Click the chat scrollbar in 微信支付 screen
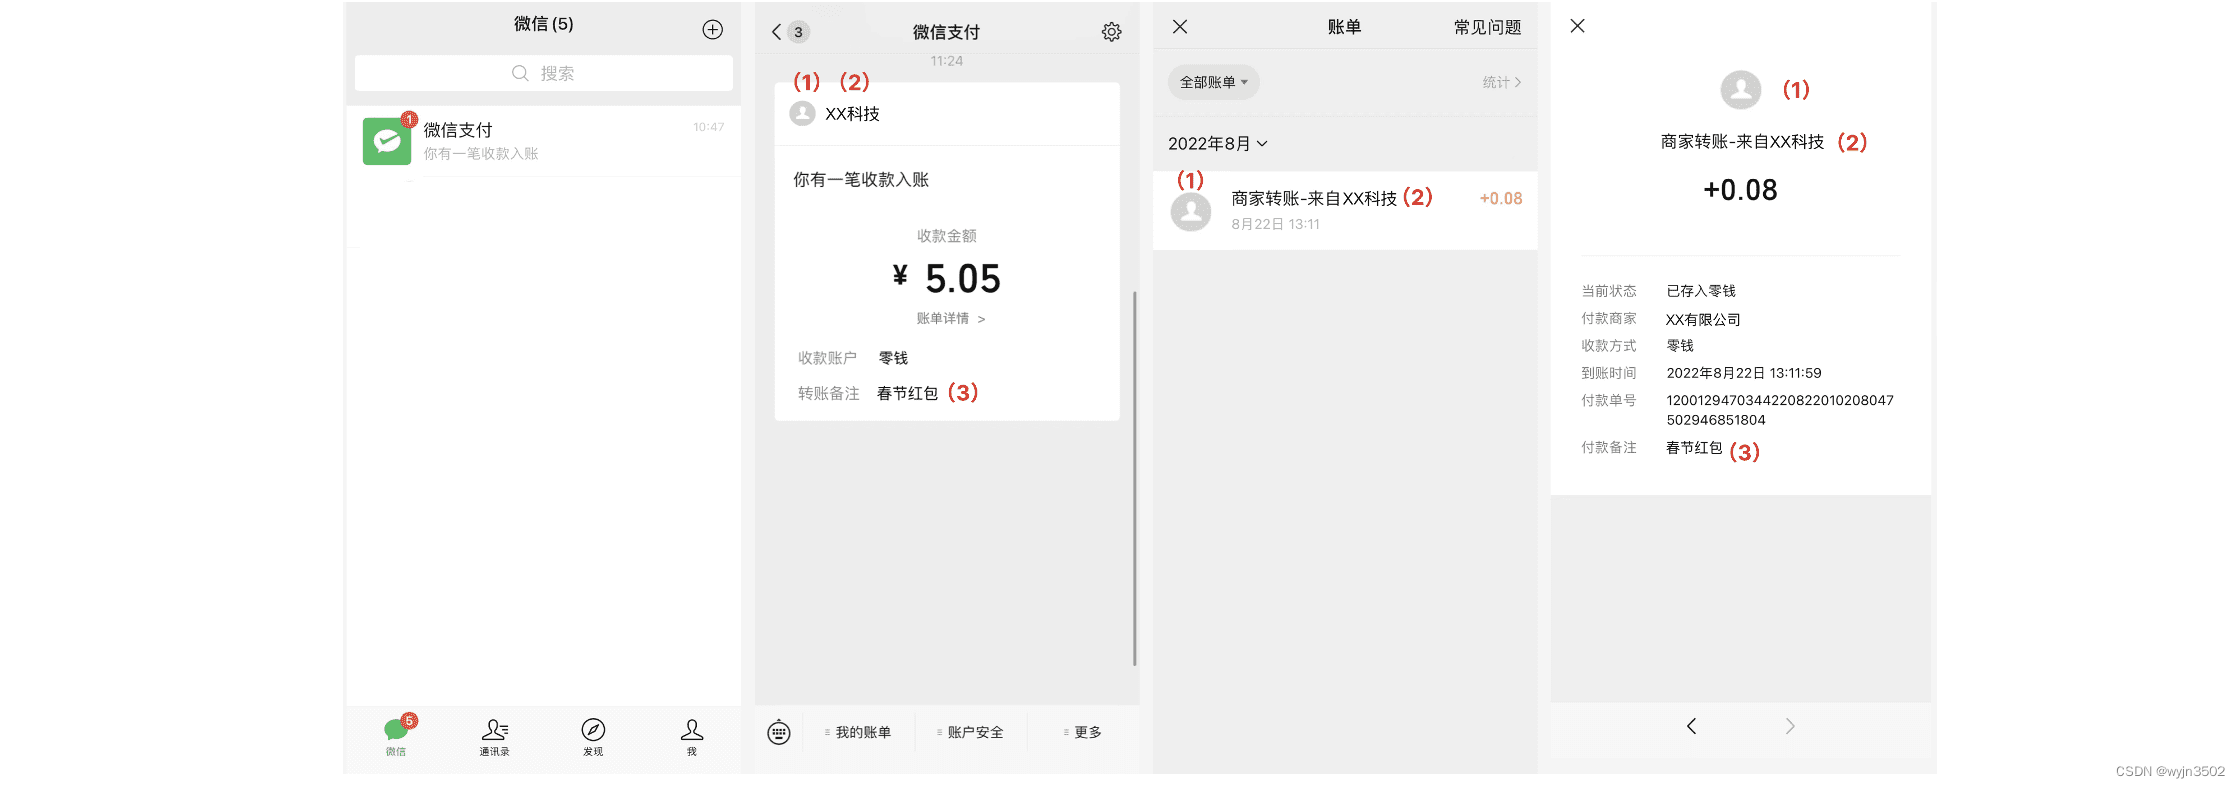 (1134, 478)
